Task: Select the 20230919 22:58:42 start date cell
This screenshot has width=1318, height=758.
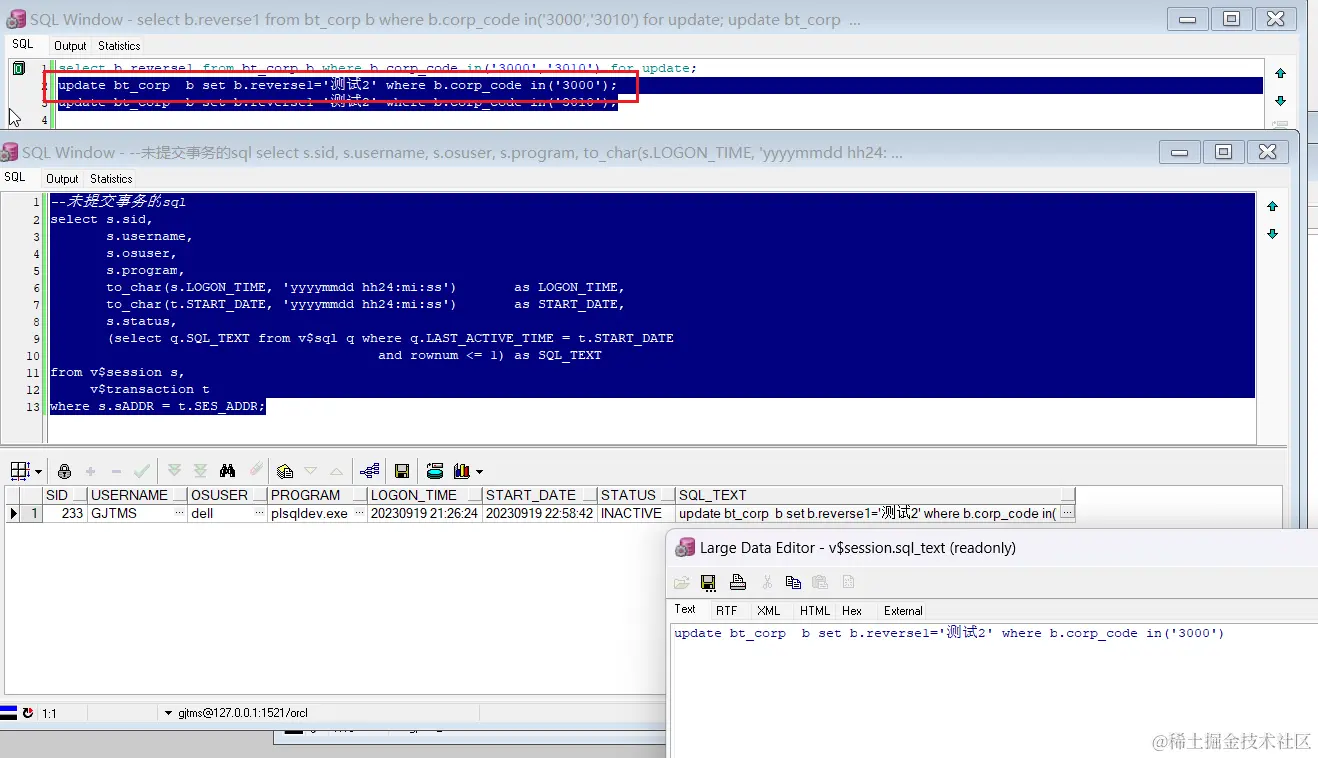Action: (540, 513)
